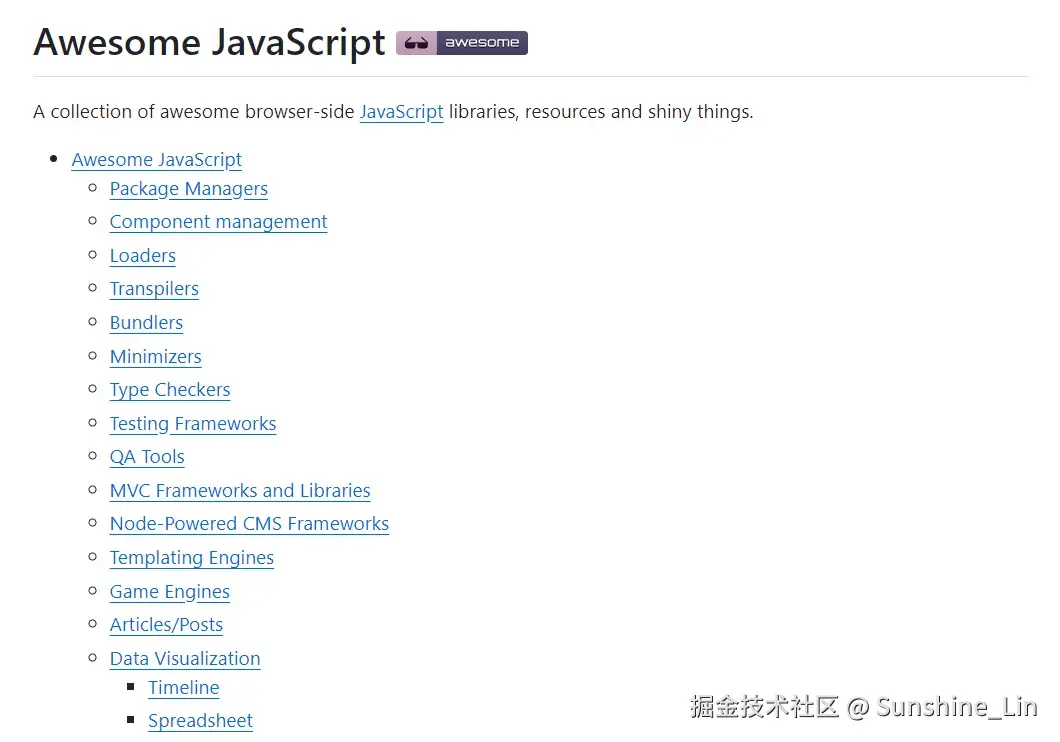
Task: Open the QA Tools link
Action: pos(147,457)
